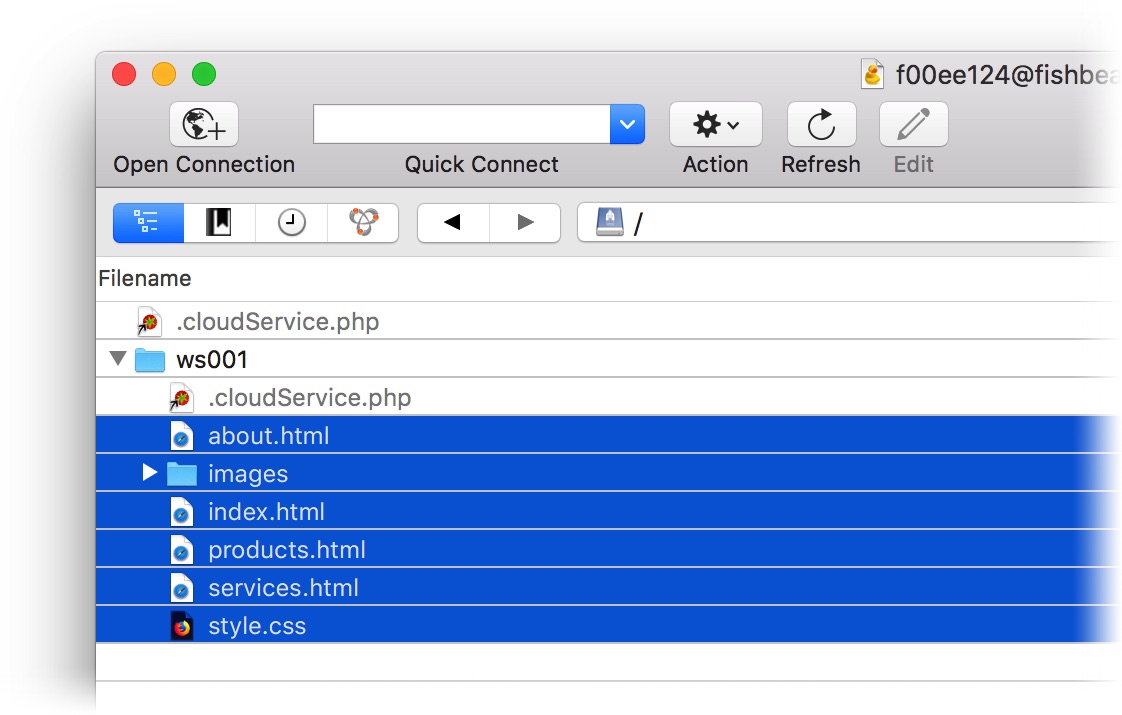The height and width of the screenshot is (715, 1122).
Task: Click the top-level .cloudService.php file icon
Action: (x=150, y=322)
